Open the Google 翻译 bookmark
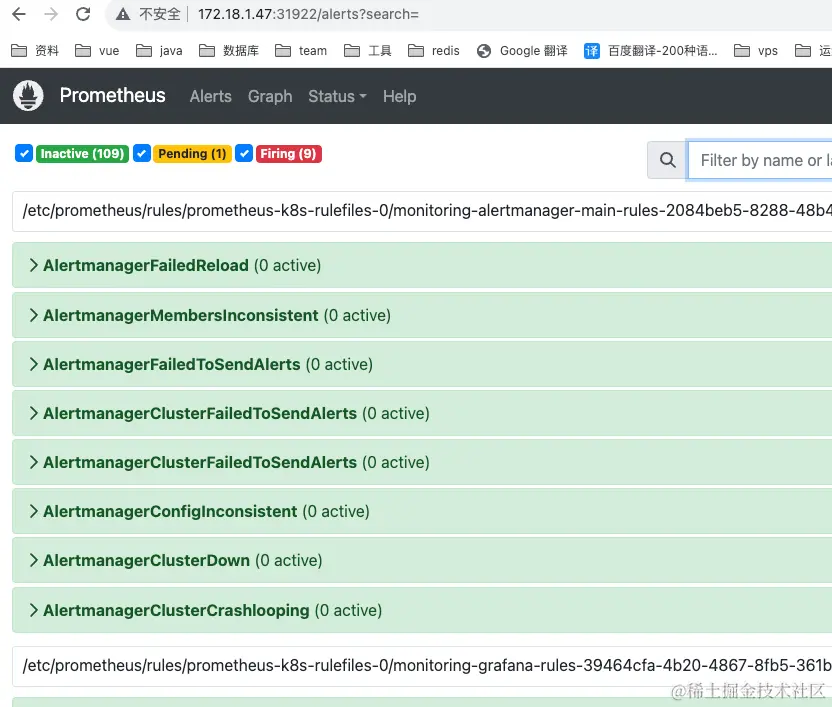The image size is (832, 707). pyautogui.click(x=522, y=50)
